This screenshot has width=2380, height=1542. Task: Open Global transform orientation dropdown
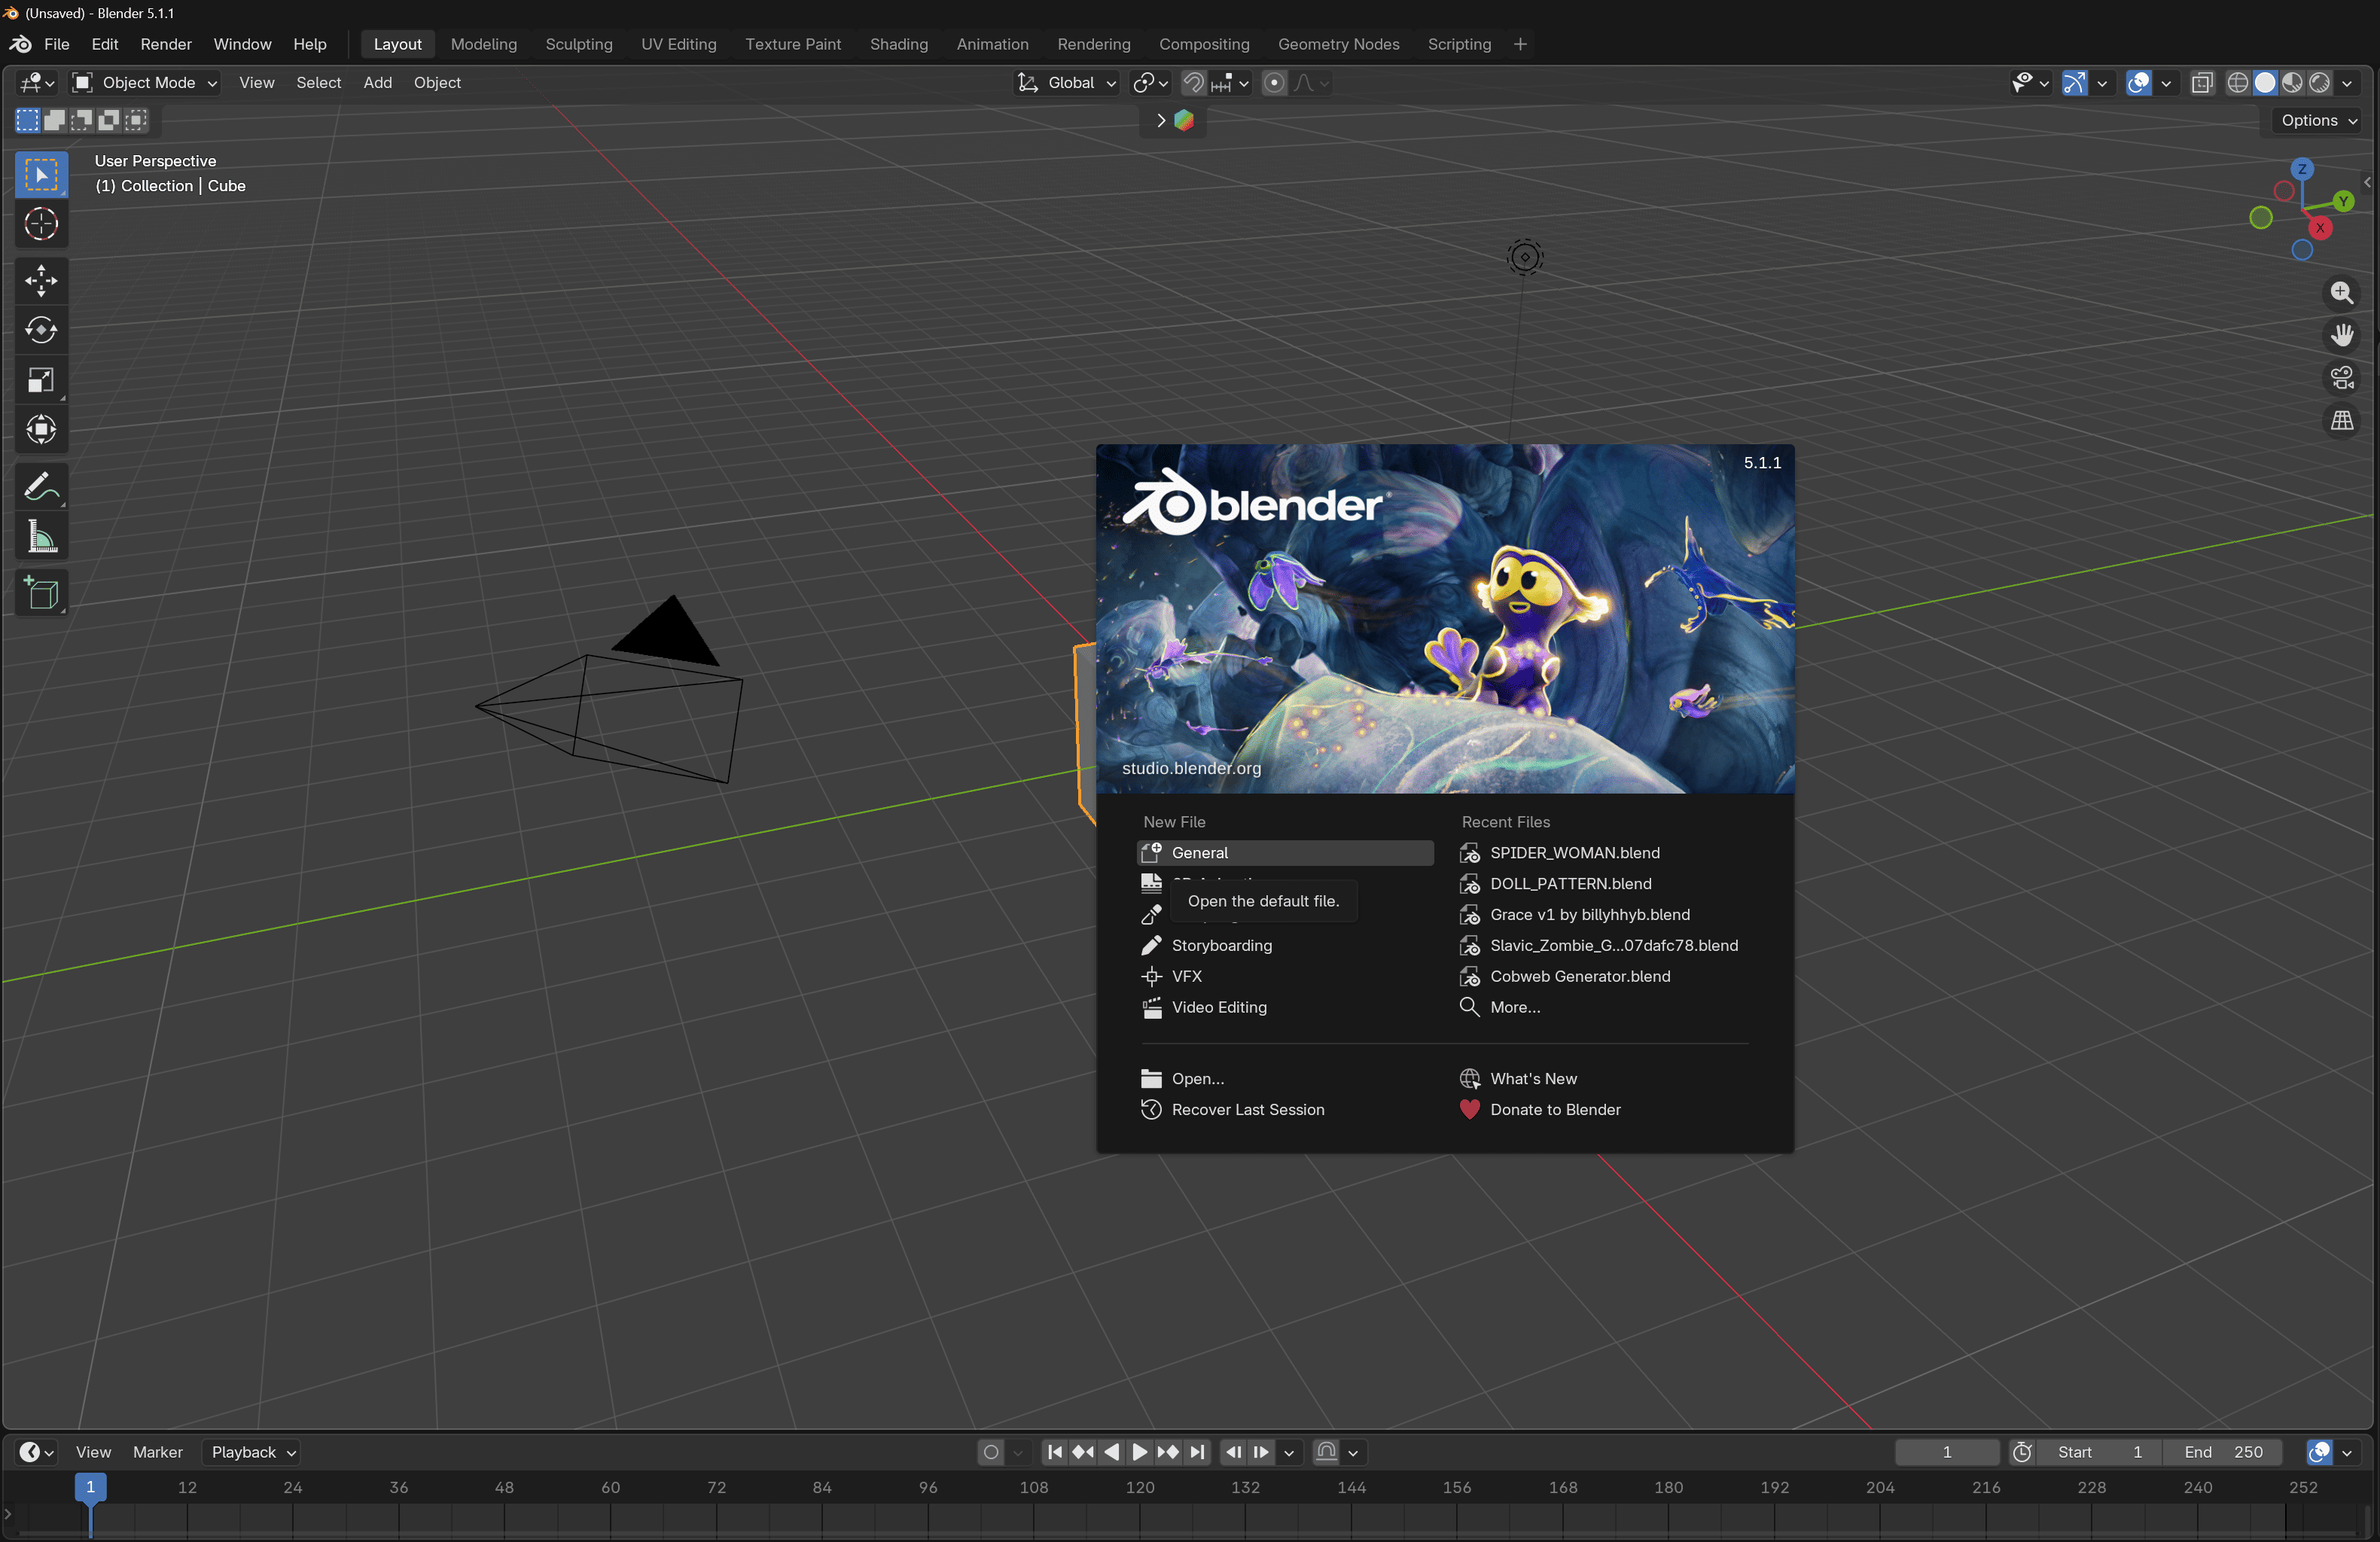(1067, 83)
